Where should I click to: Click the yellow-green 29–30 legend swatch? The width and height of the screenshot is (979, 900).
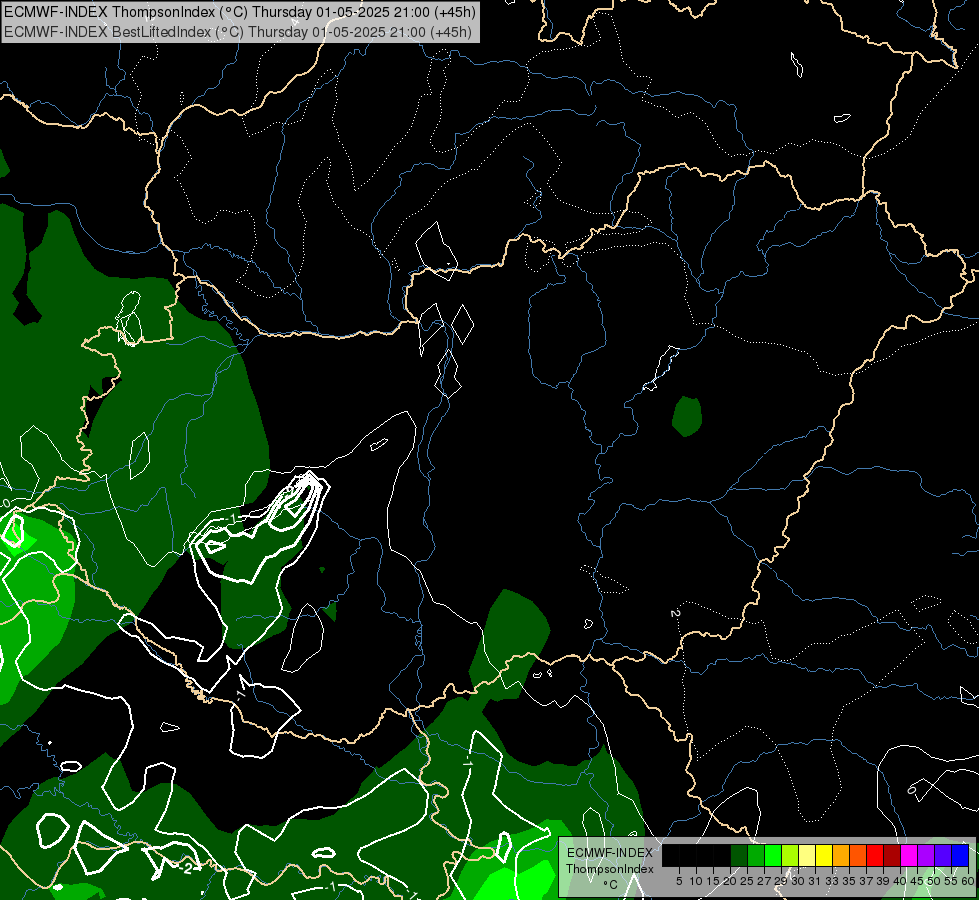pyautogui.click(x=790, y=856)
